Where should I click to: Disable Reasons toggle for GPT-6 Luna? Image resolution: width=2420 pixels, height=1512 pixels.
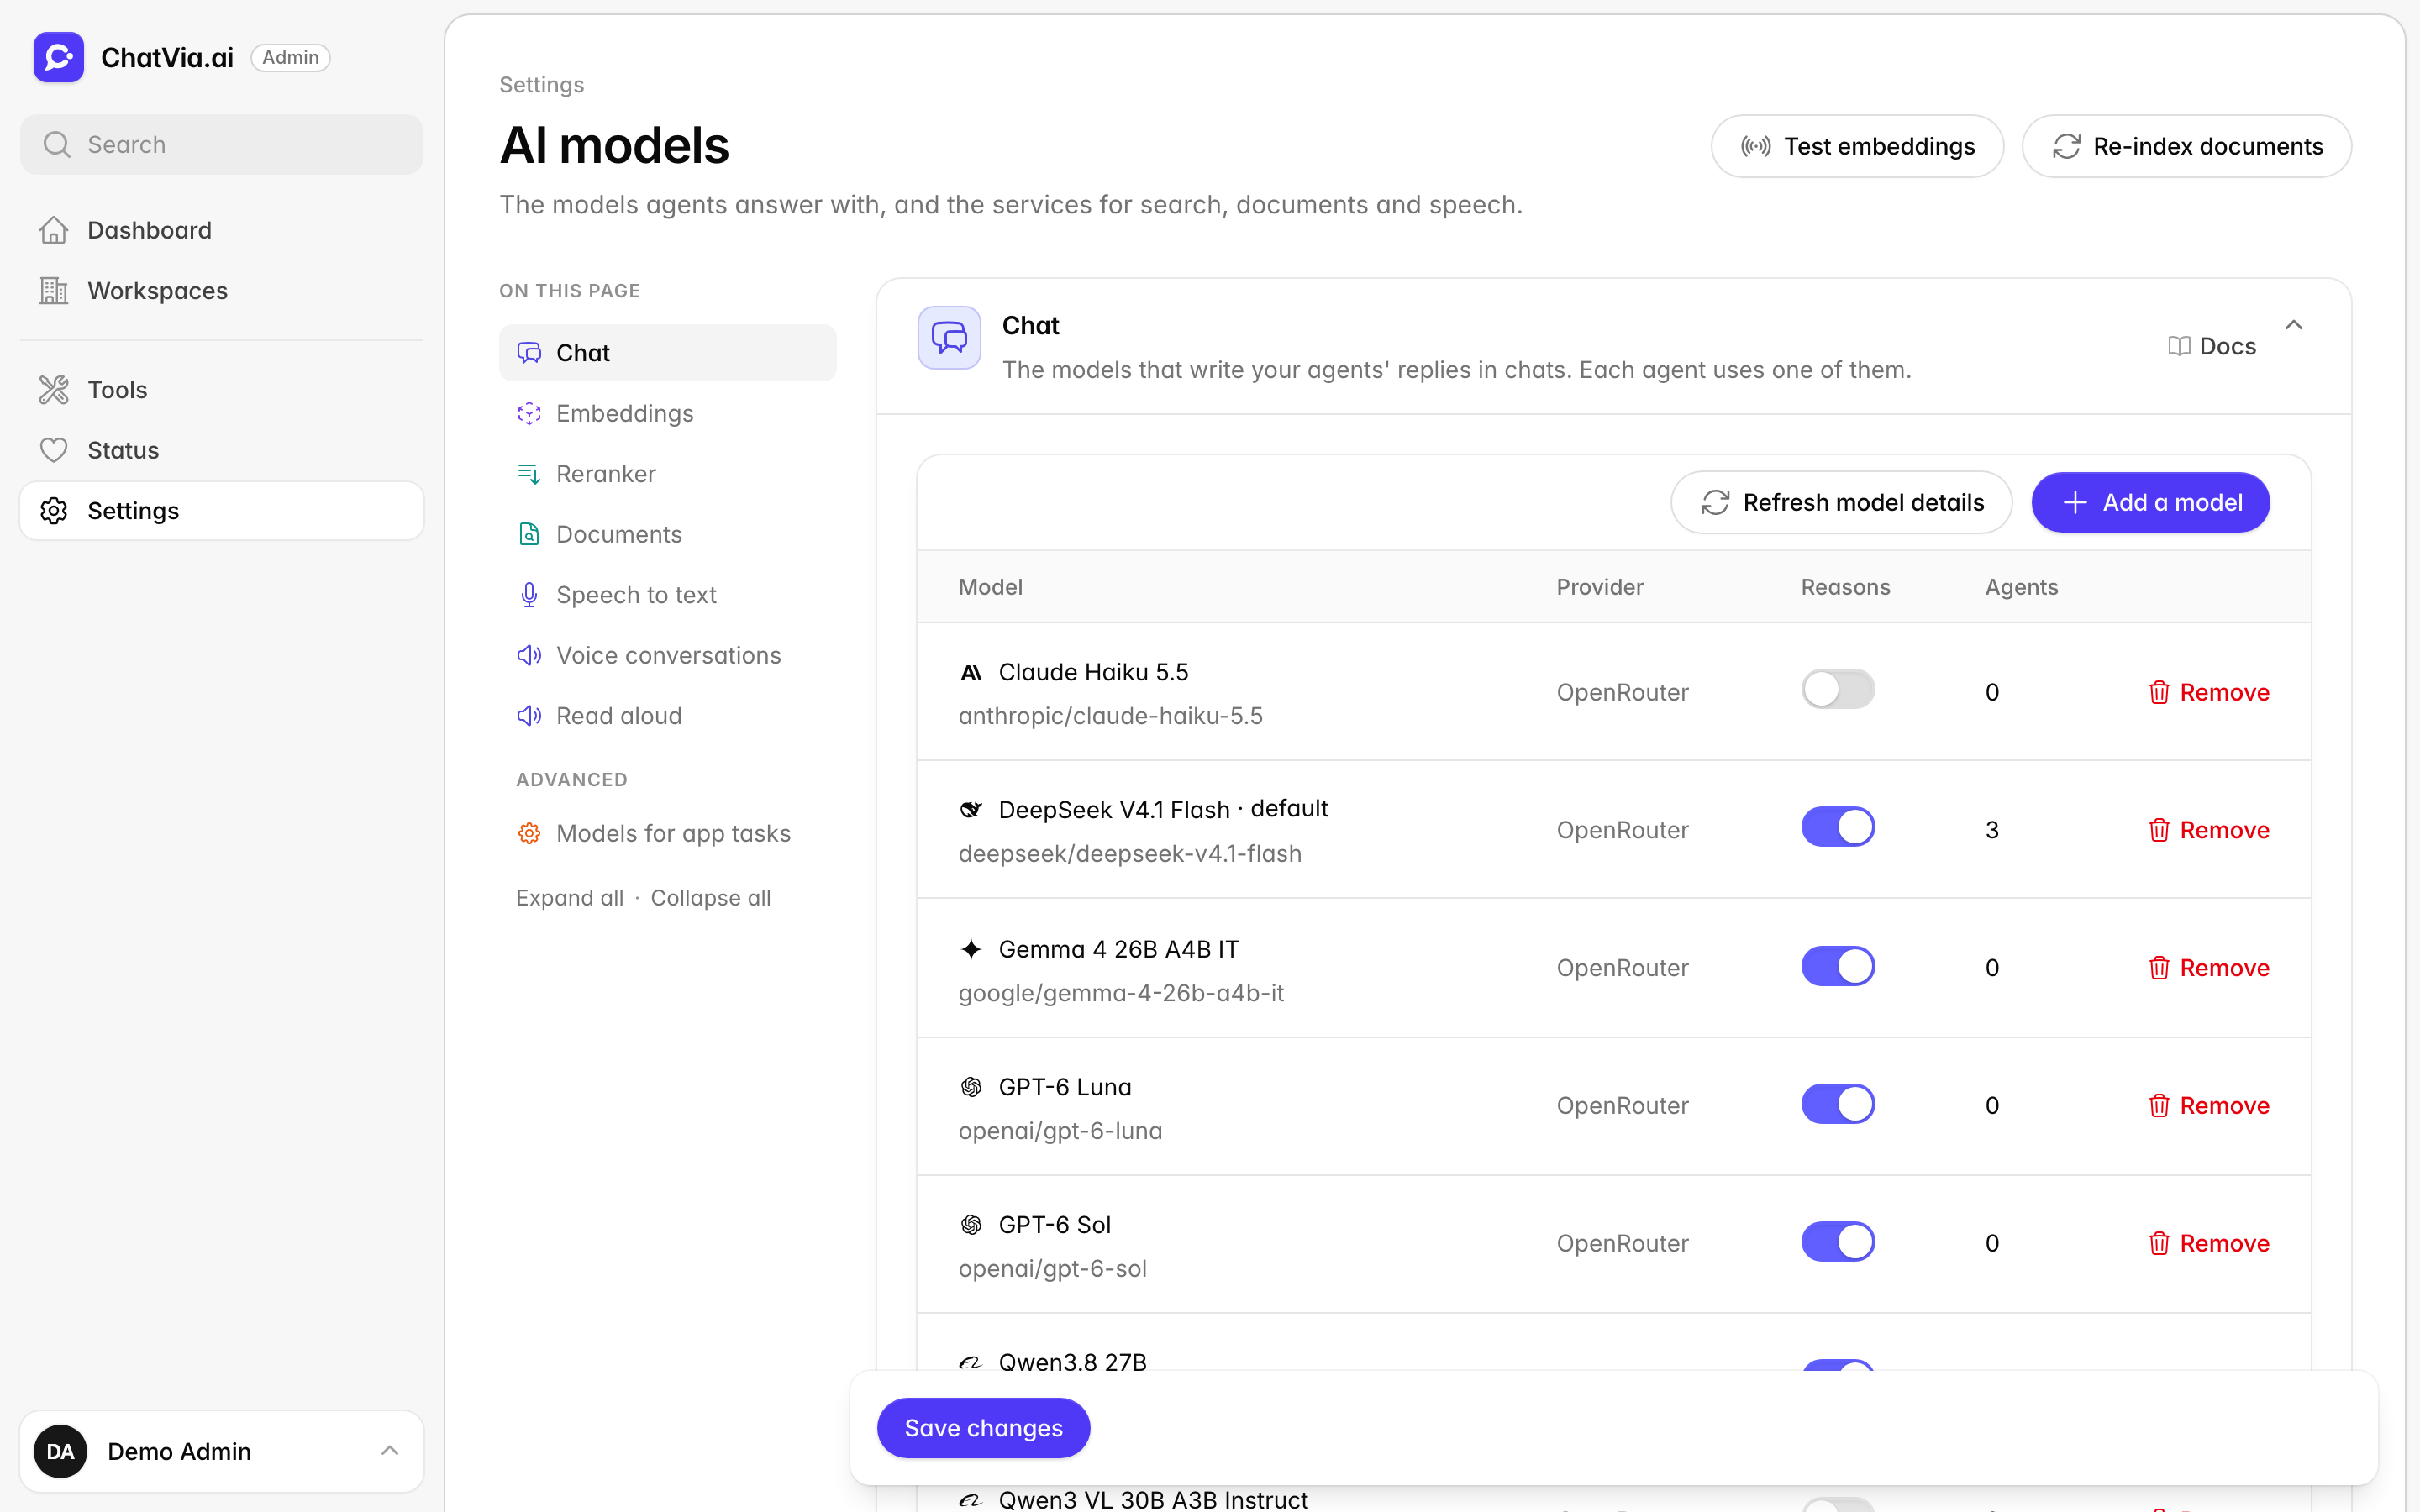point(1838,1104)
